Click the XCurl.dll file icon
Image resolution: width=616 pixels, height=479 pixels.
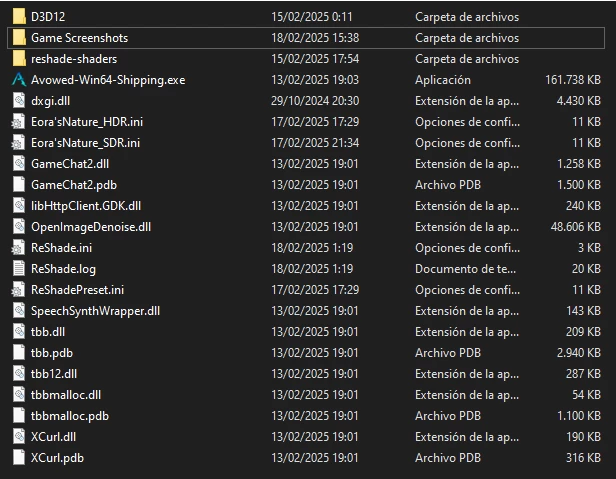coord(19,437)
